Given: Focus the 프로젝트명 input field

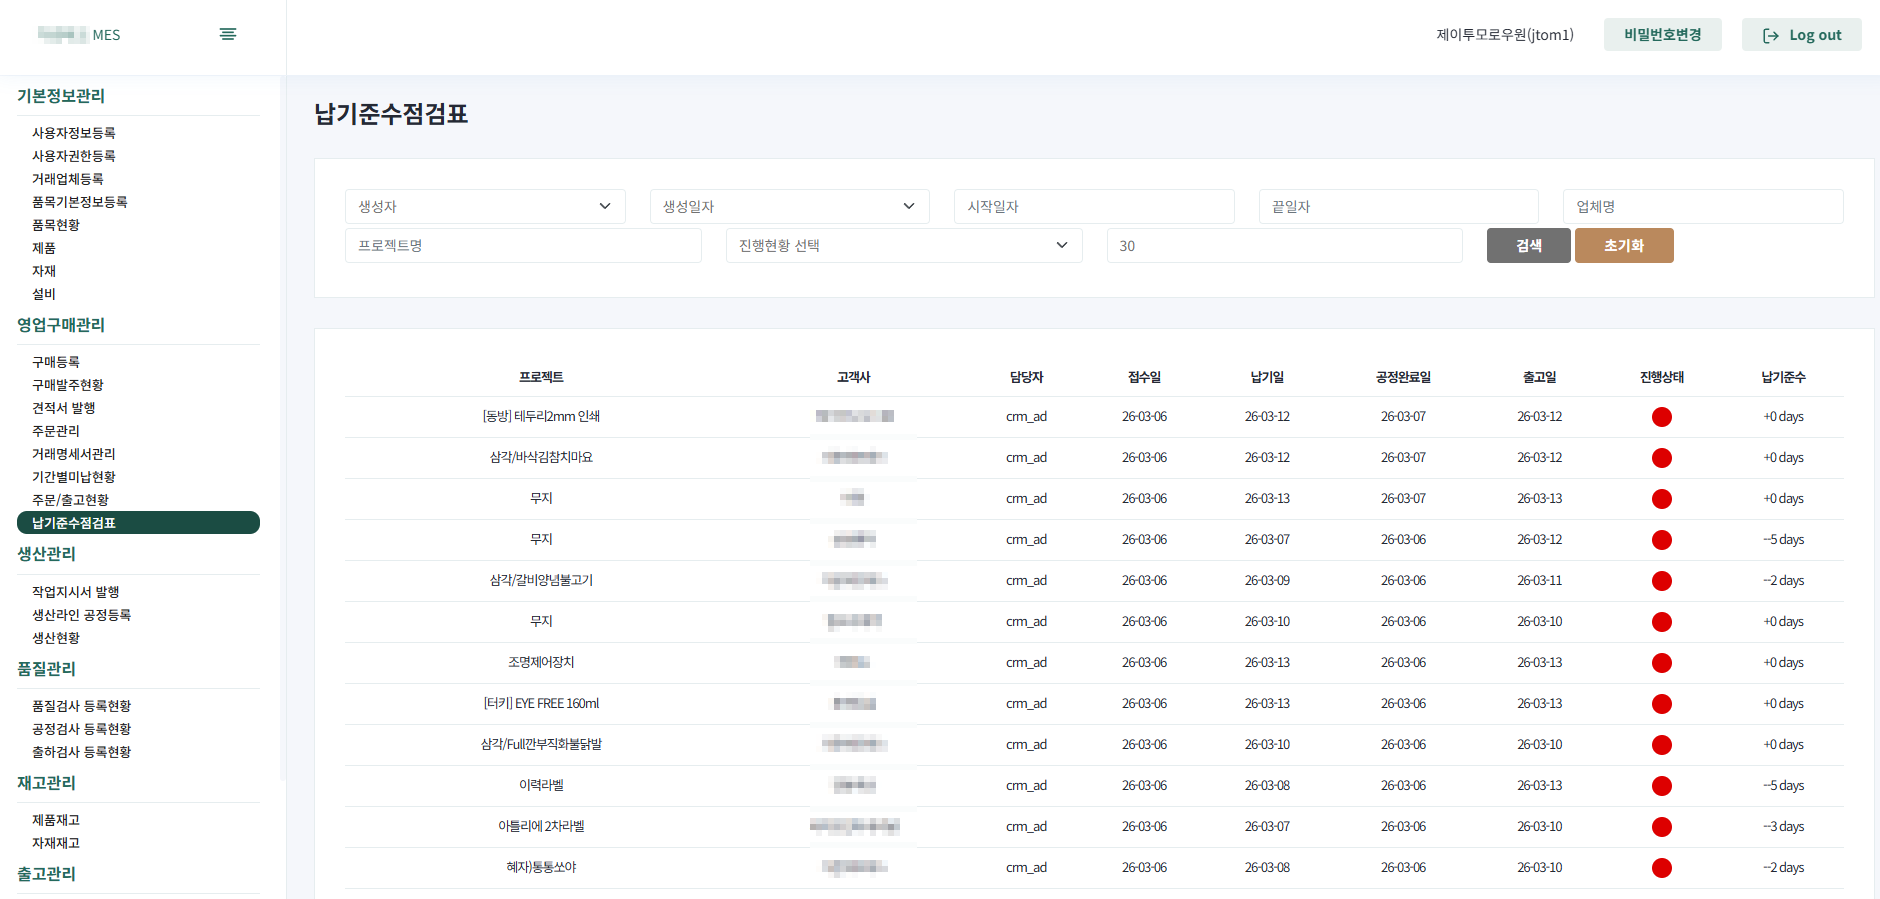Looking at the screenshot, I should 522,246.
